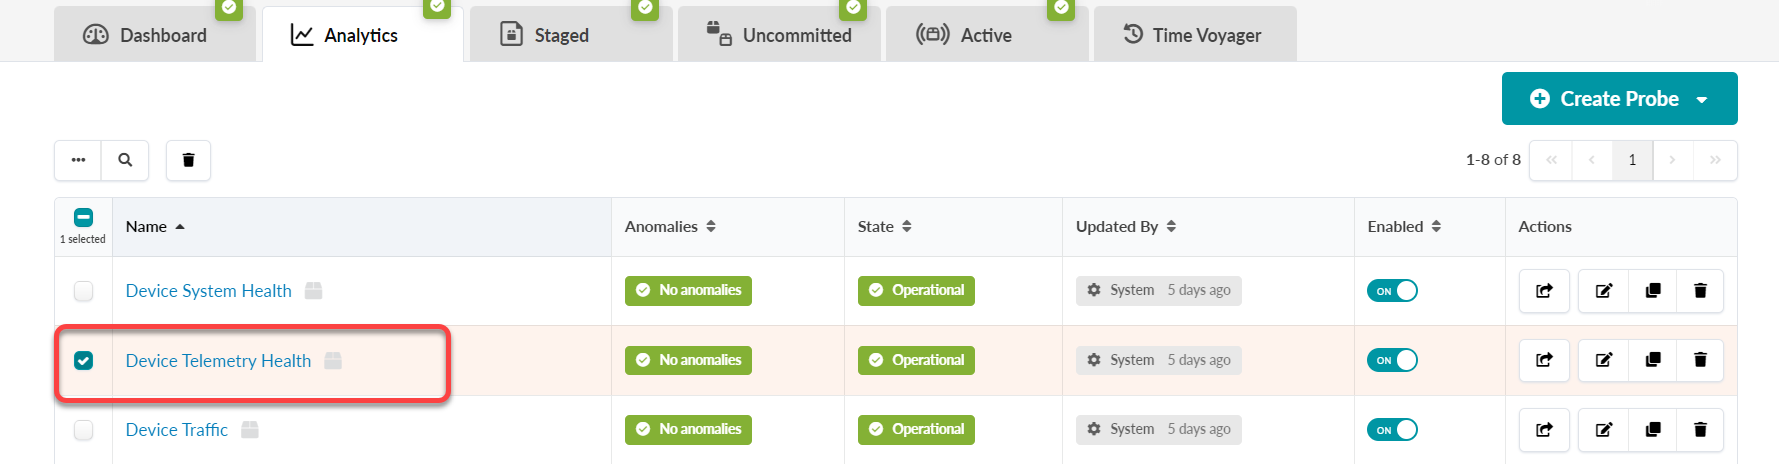Clone the Device Traffic probe
Screen dimensions: 1779x464
pos(1653,430)
